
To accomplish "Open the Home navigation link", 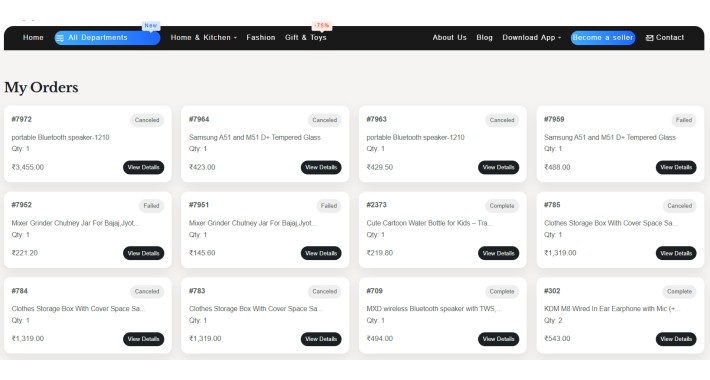I will point(33,38).
